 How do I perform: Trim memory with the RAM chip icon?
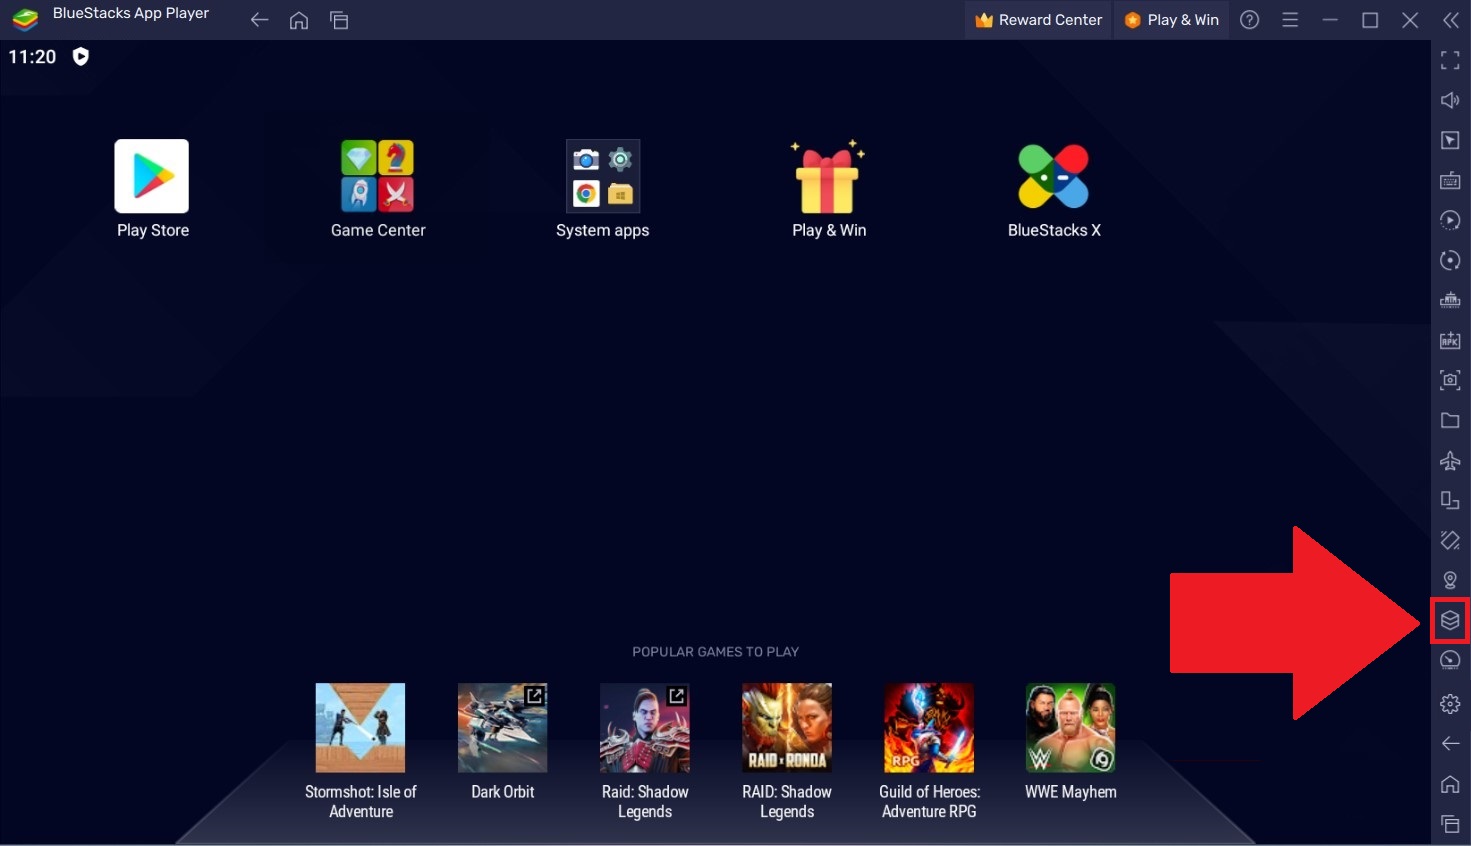click(1450, 300)
